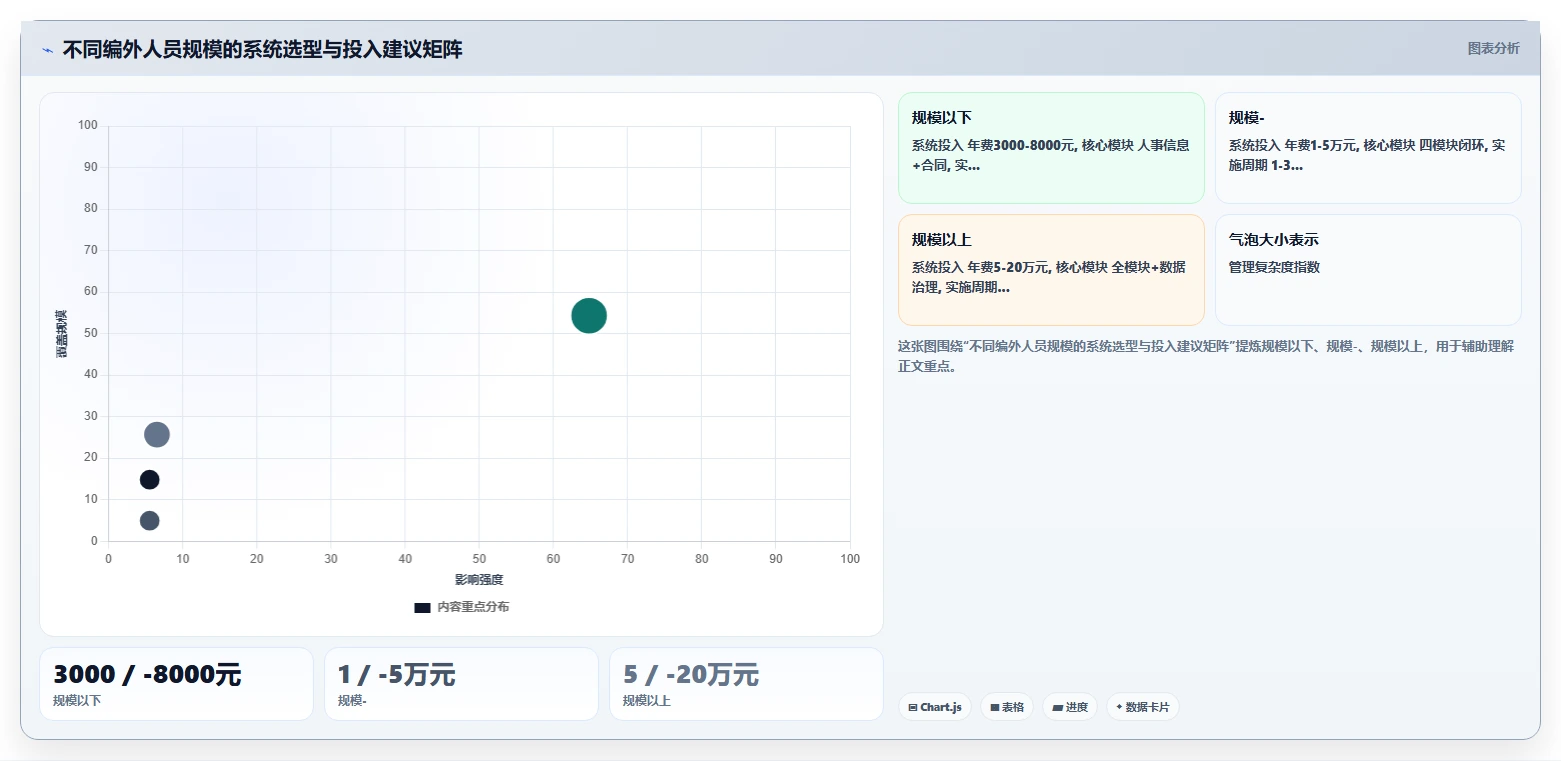Viewport: 1561px width, 761px height.
Task: Click the y-axis tick label 100
Action: click(88, 125)
